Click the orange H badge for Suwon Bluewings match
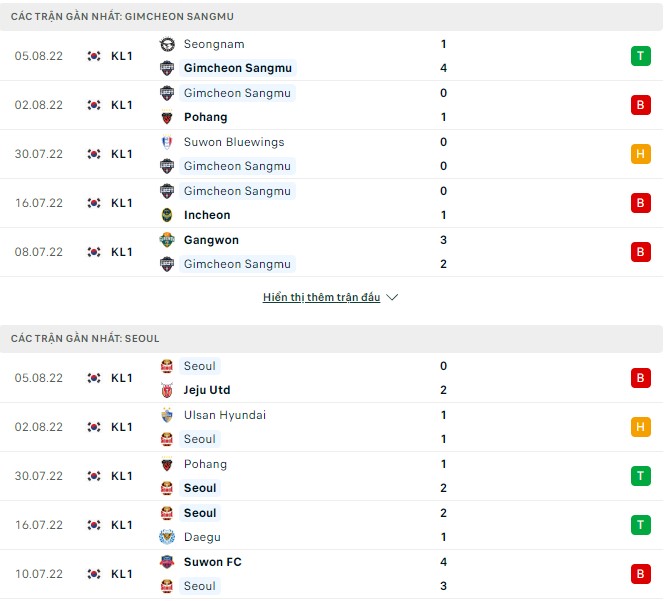Image resolution: width=672 pixels, height=601 pixels. [640, 154]
